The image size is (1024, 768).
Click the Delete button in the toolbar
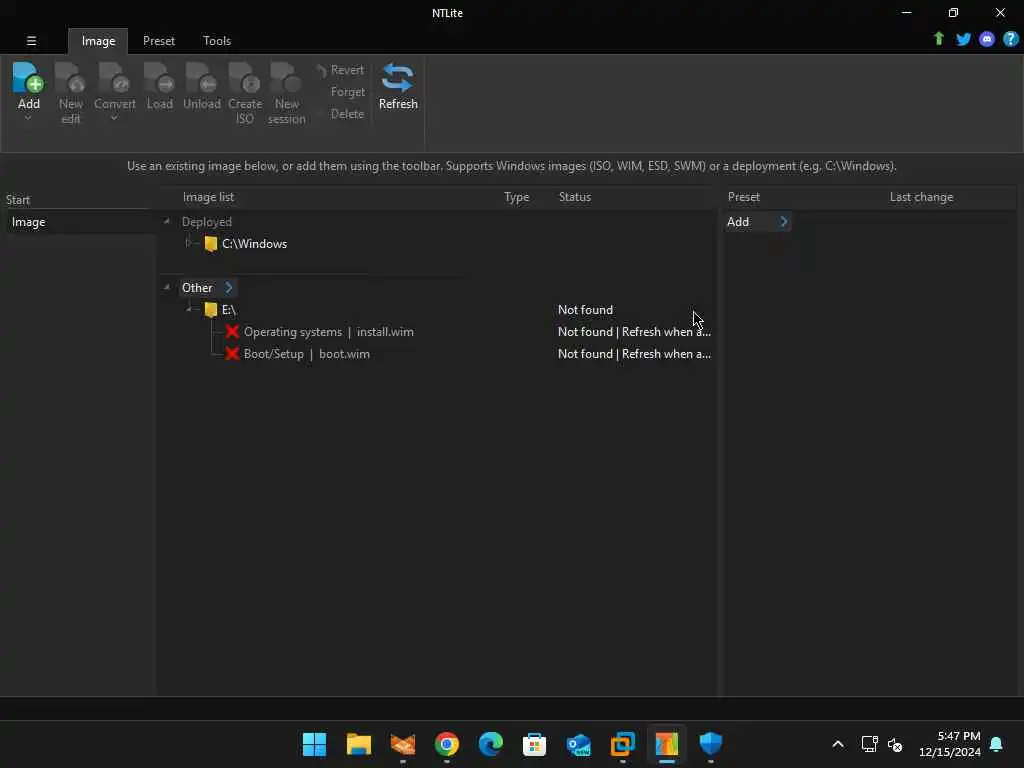[347, 114]
